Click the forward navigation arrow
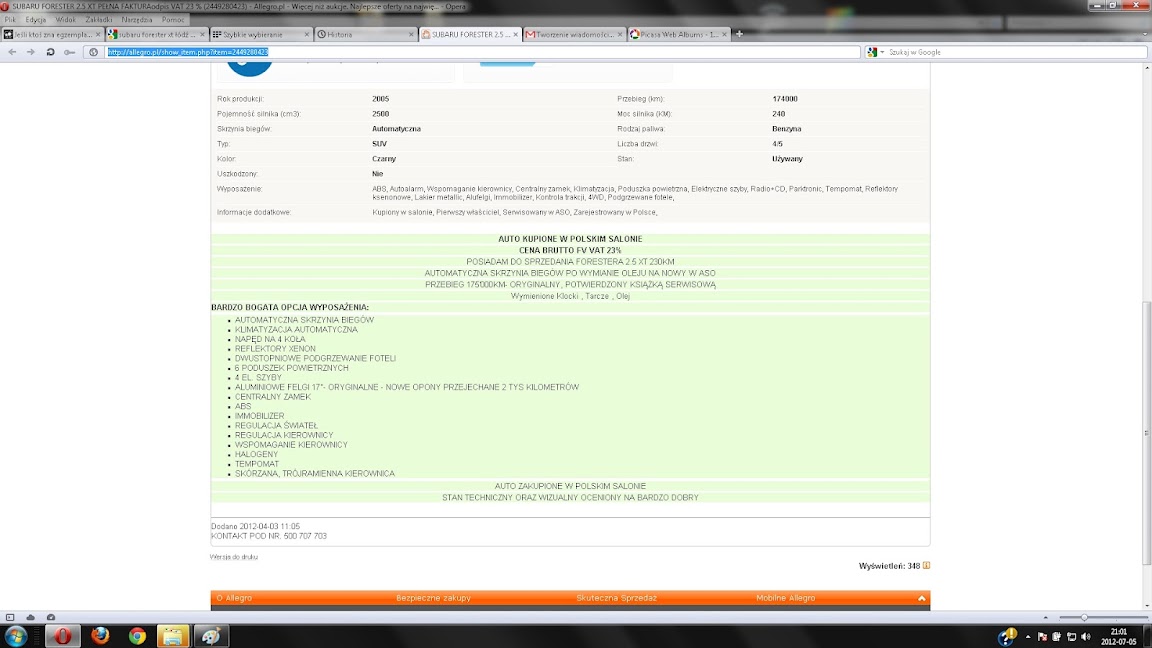Image resolution: width=1152 pixels, height=648 pixels. (31, 52)
